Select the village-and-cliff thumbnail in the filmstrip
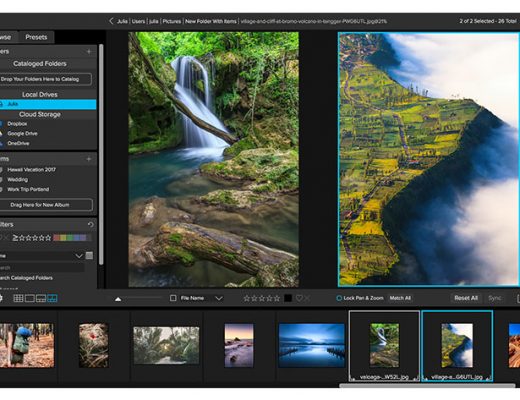This screenshot has height=400, width=520. [x=457, y=345]
